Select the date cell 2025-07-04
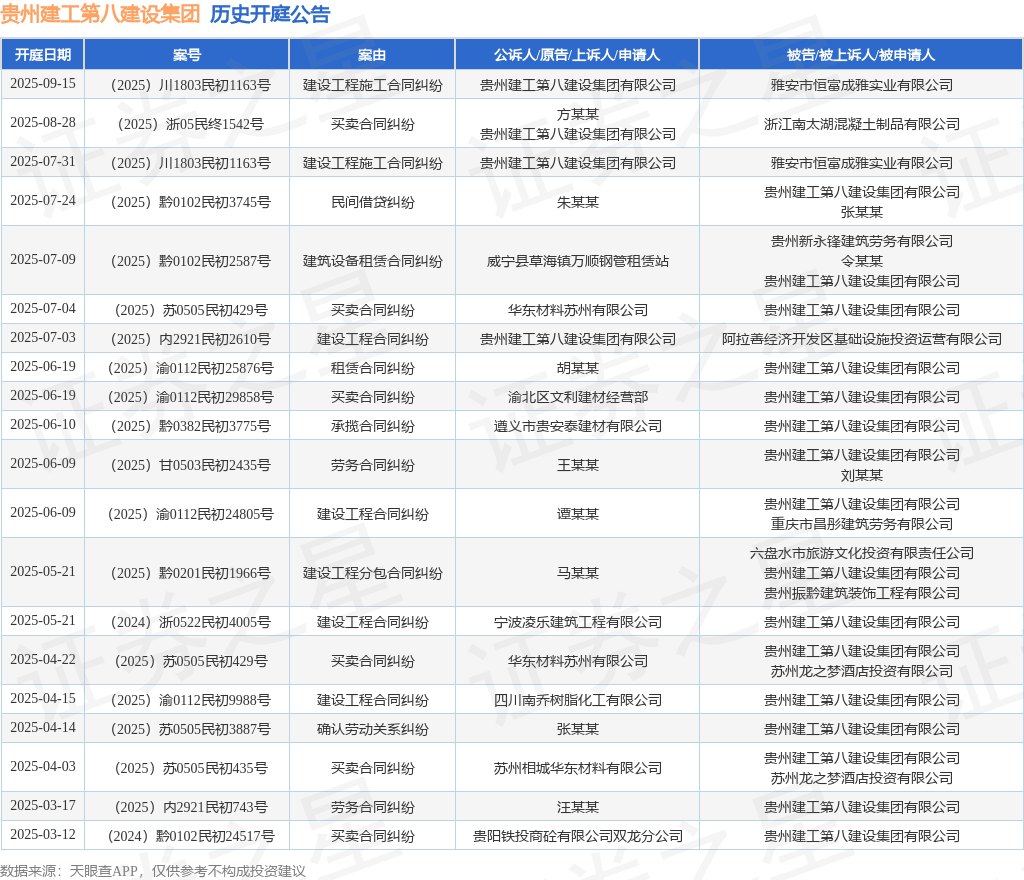This screenshot has height=880, width=1024. tap(43, 308)
